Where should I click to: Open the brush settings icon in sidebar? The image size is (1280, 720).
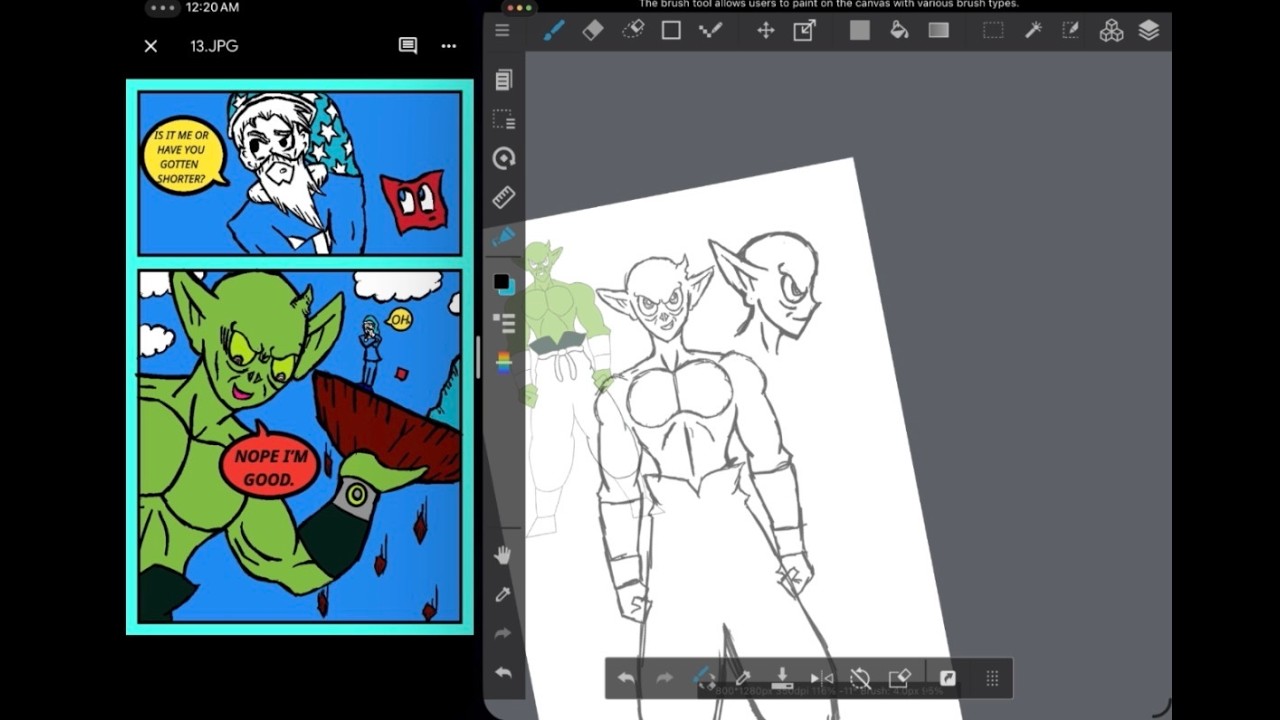tap(504, 237)
